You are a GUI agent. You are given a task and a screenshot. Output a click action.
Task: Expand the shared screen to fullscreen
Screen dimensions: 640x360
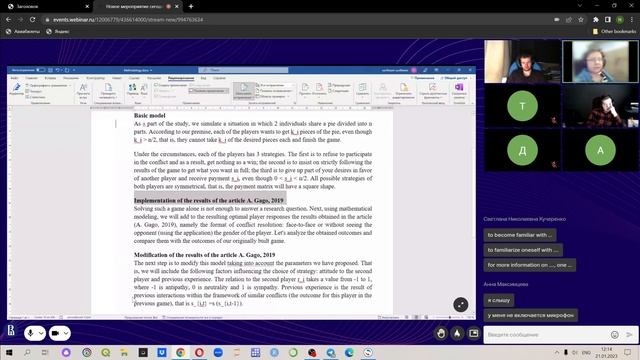click(460, 304)
